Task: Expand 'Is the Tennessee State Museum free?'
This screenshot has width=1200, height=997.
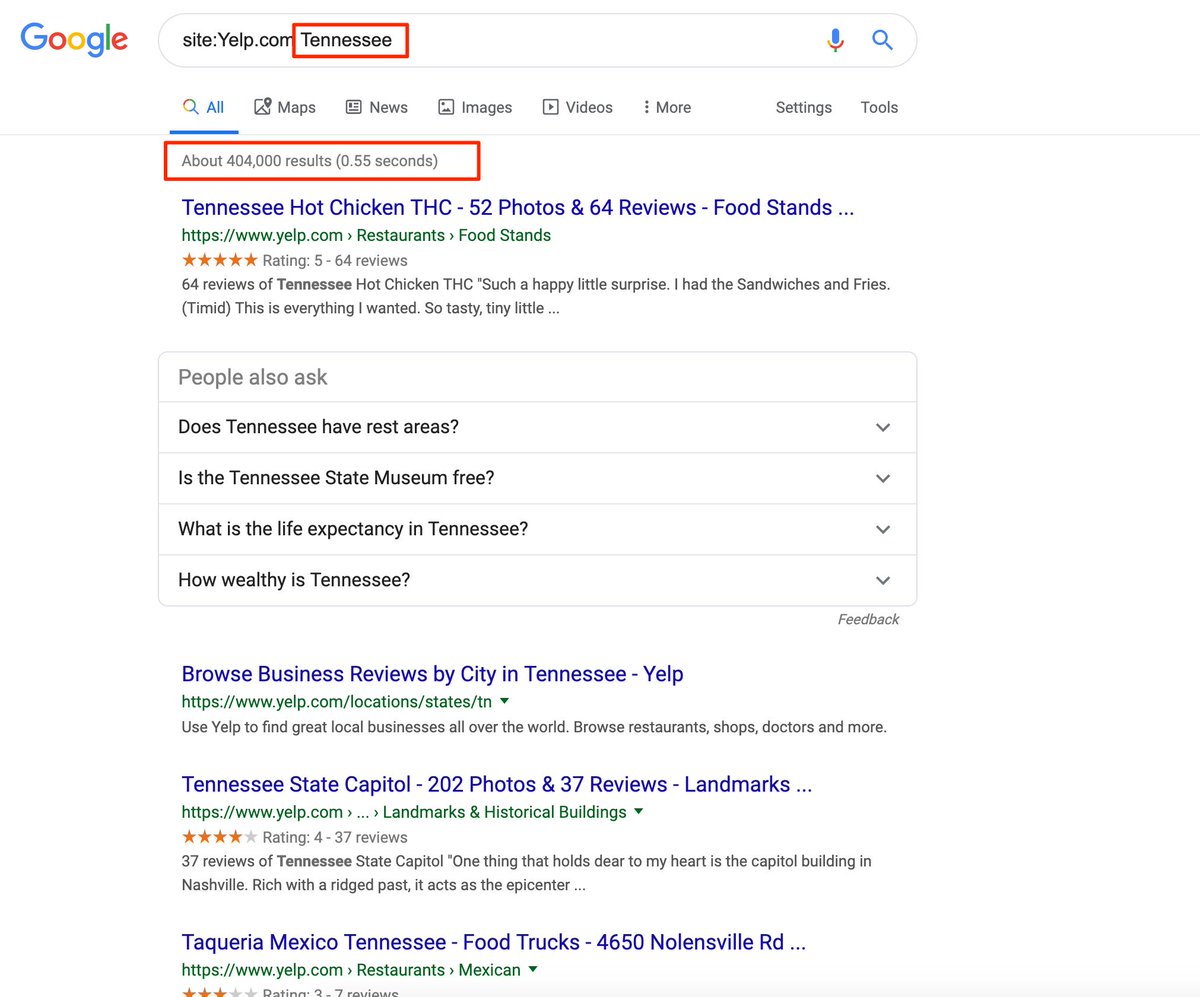Action: (x=537, y=478)
